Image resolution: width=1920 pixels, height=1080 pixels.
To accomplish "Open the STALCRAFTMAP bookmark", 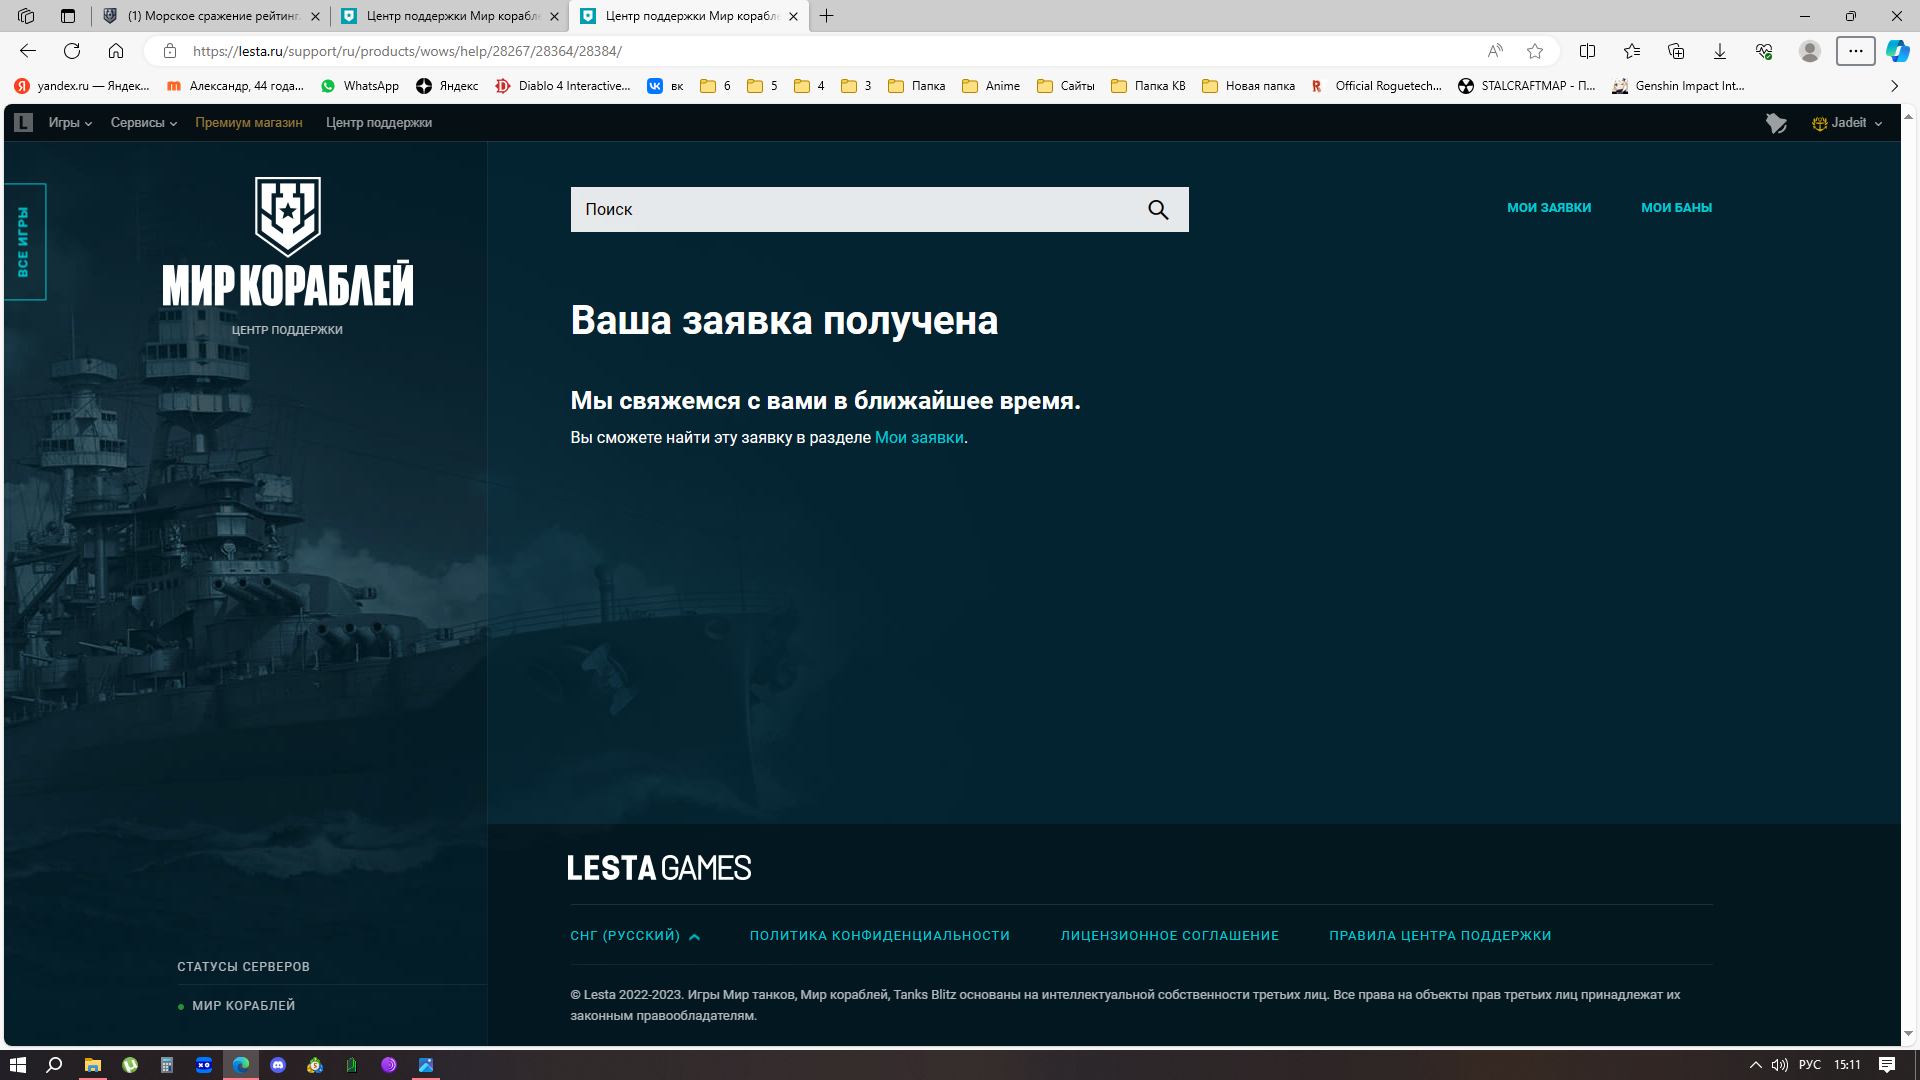I will 1527,86.
